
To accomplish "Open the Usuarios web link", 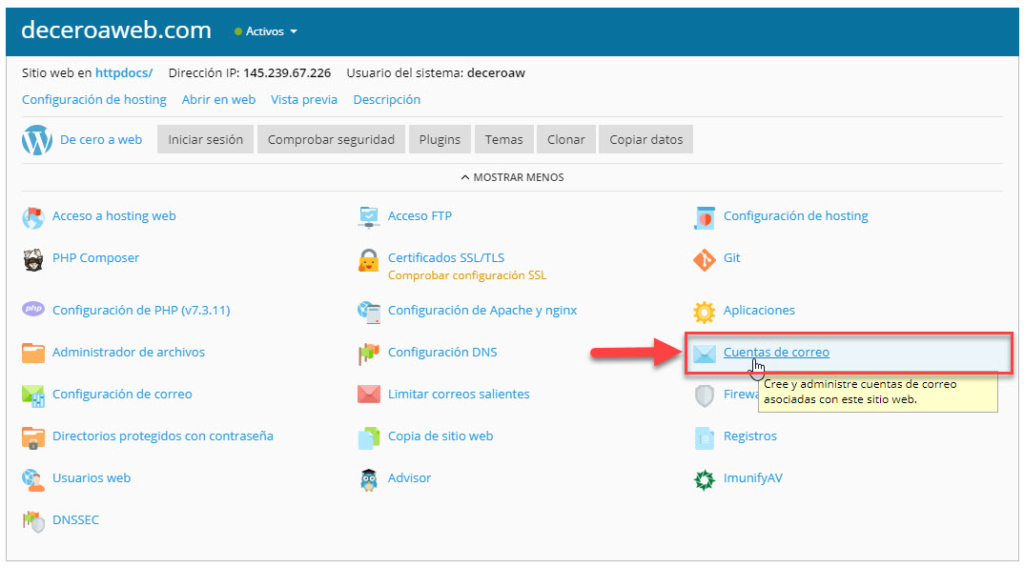I will (x=91, y=477).
